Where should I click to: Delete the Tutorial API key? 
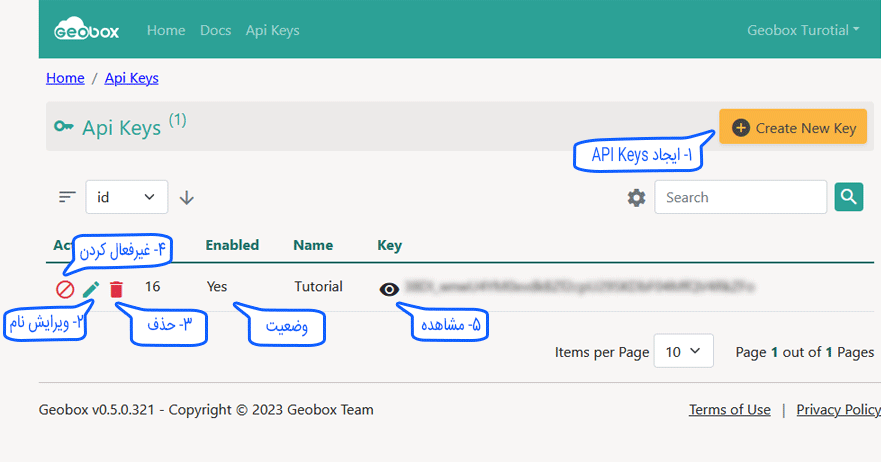[117, 289]
